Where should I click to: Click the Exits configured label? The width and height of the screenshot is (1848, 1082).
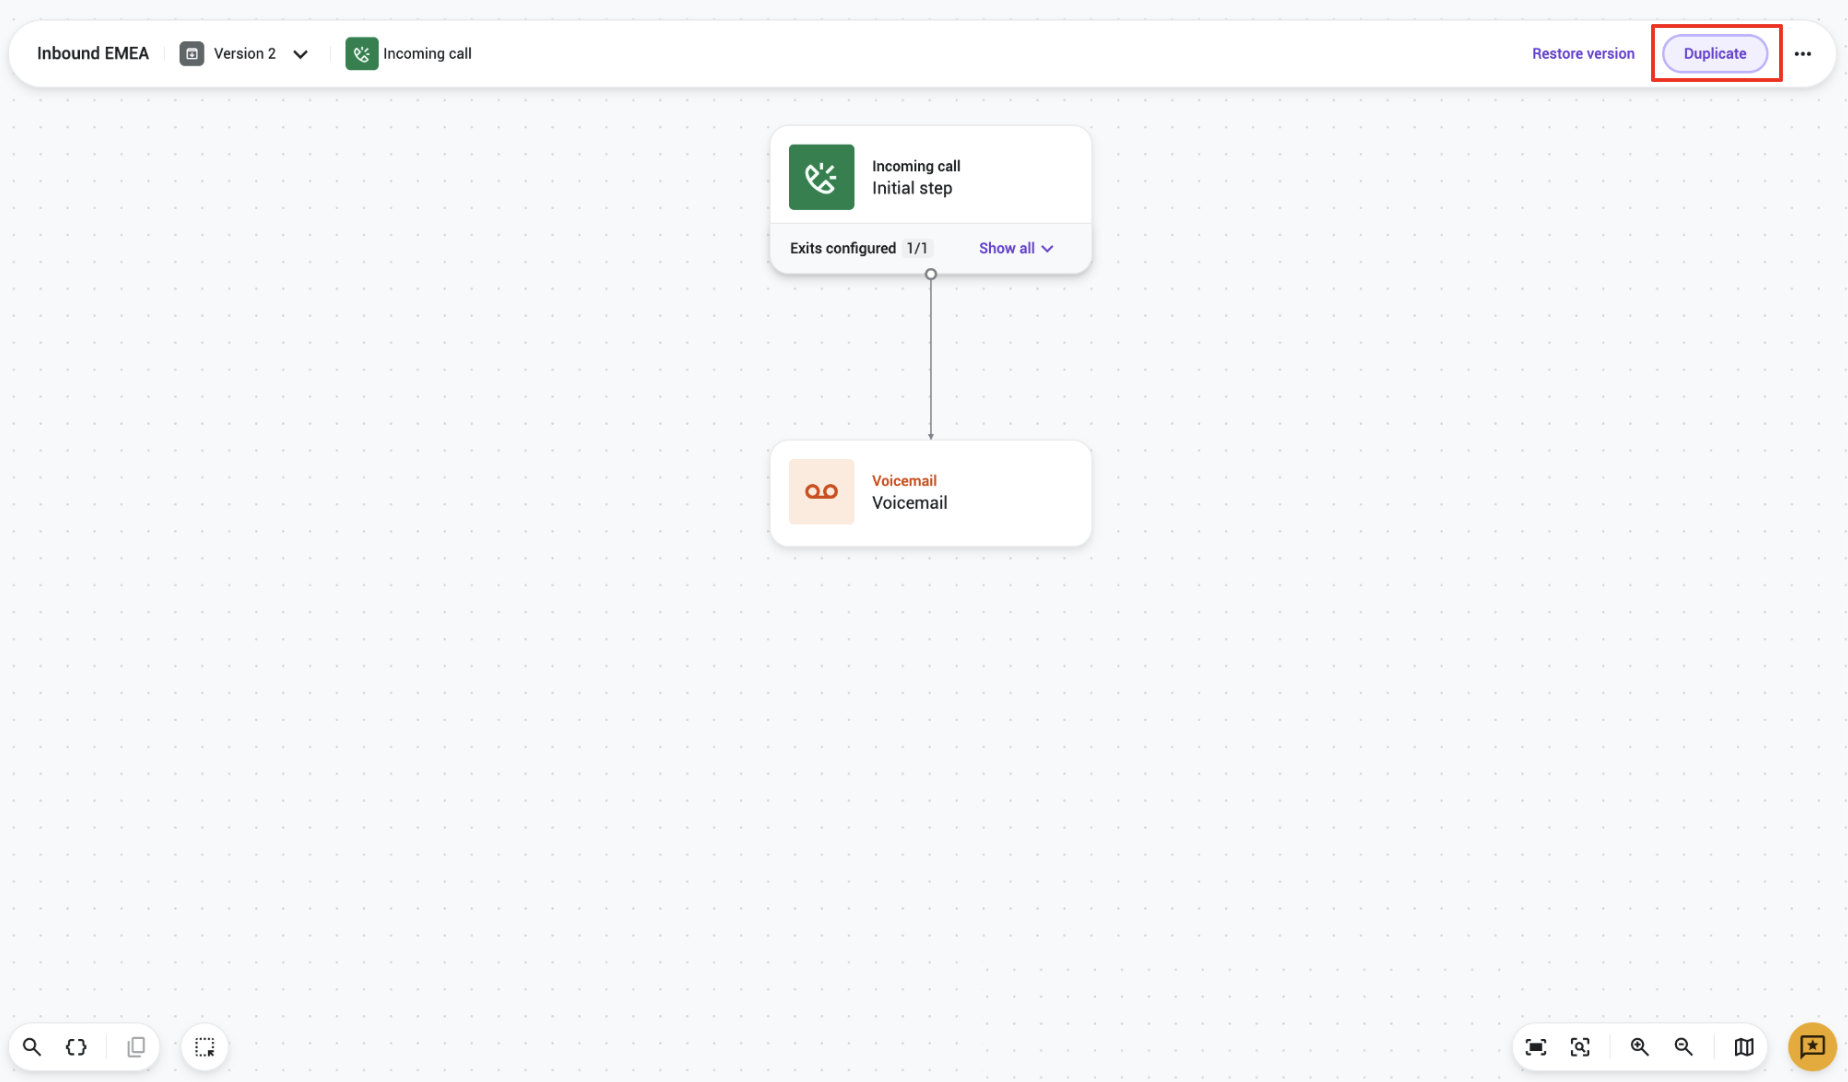click(x=843, y=248)
